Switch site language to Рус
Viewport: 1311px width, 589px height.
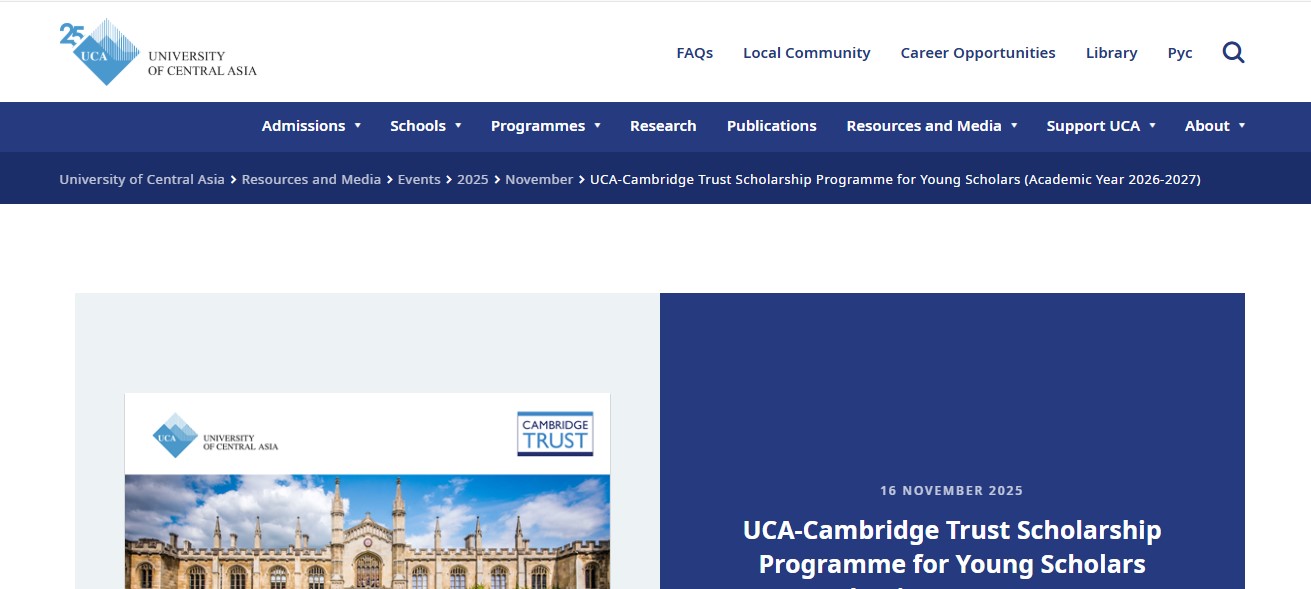click(x=1180, y=52)
